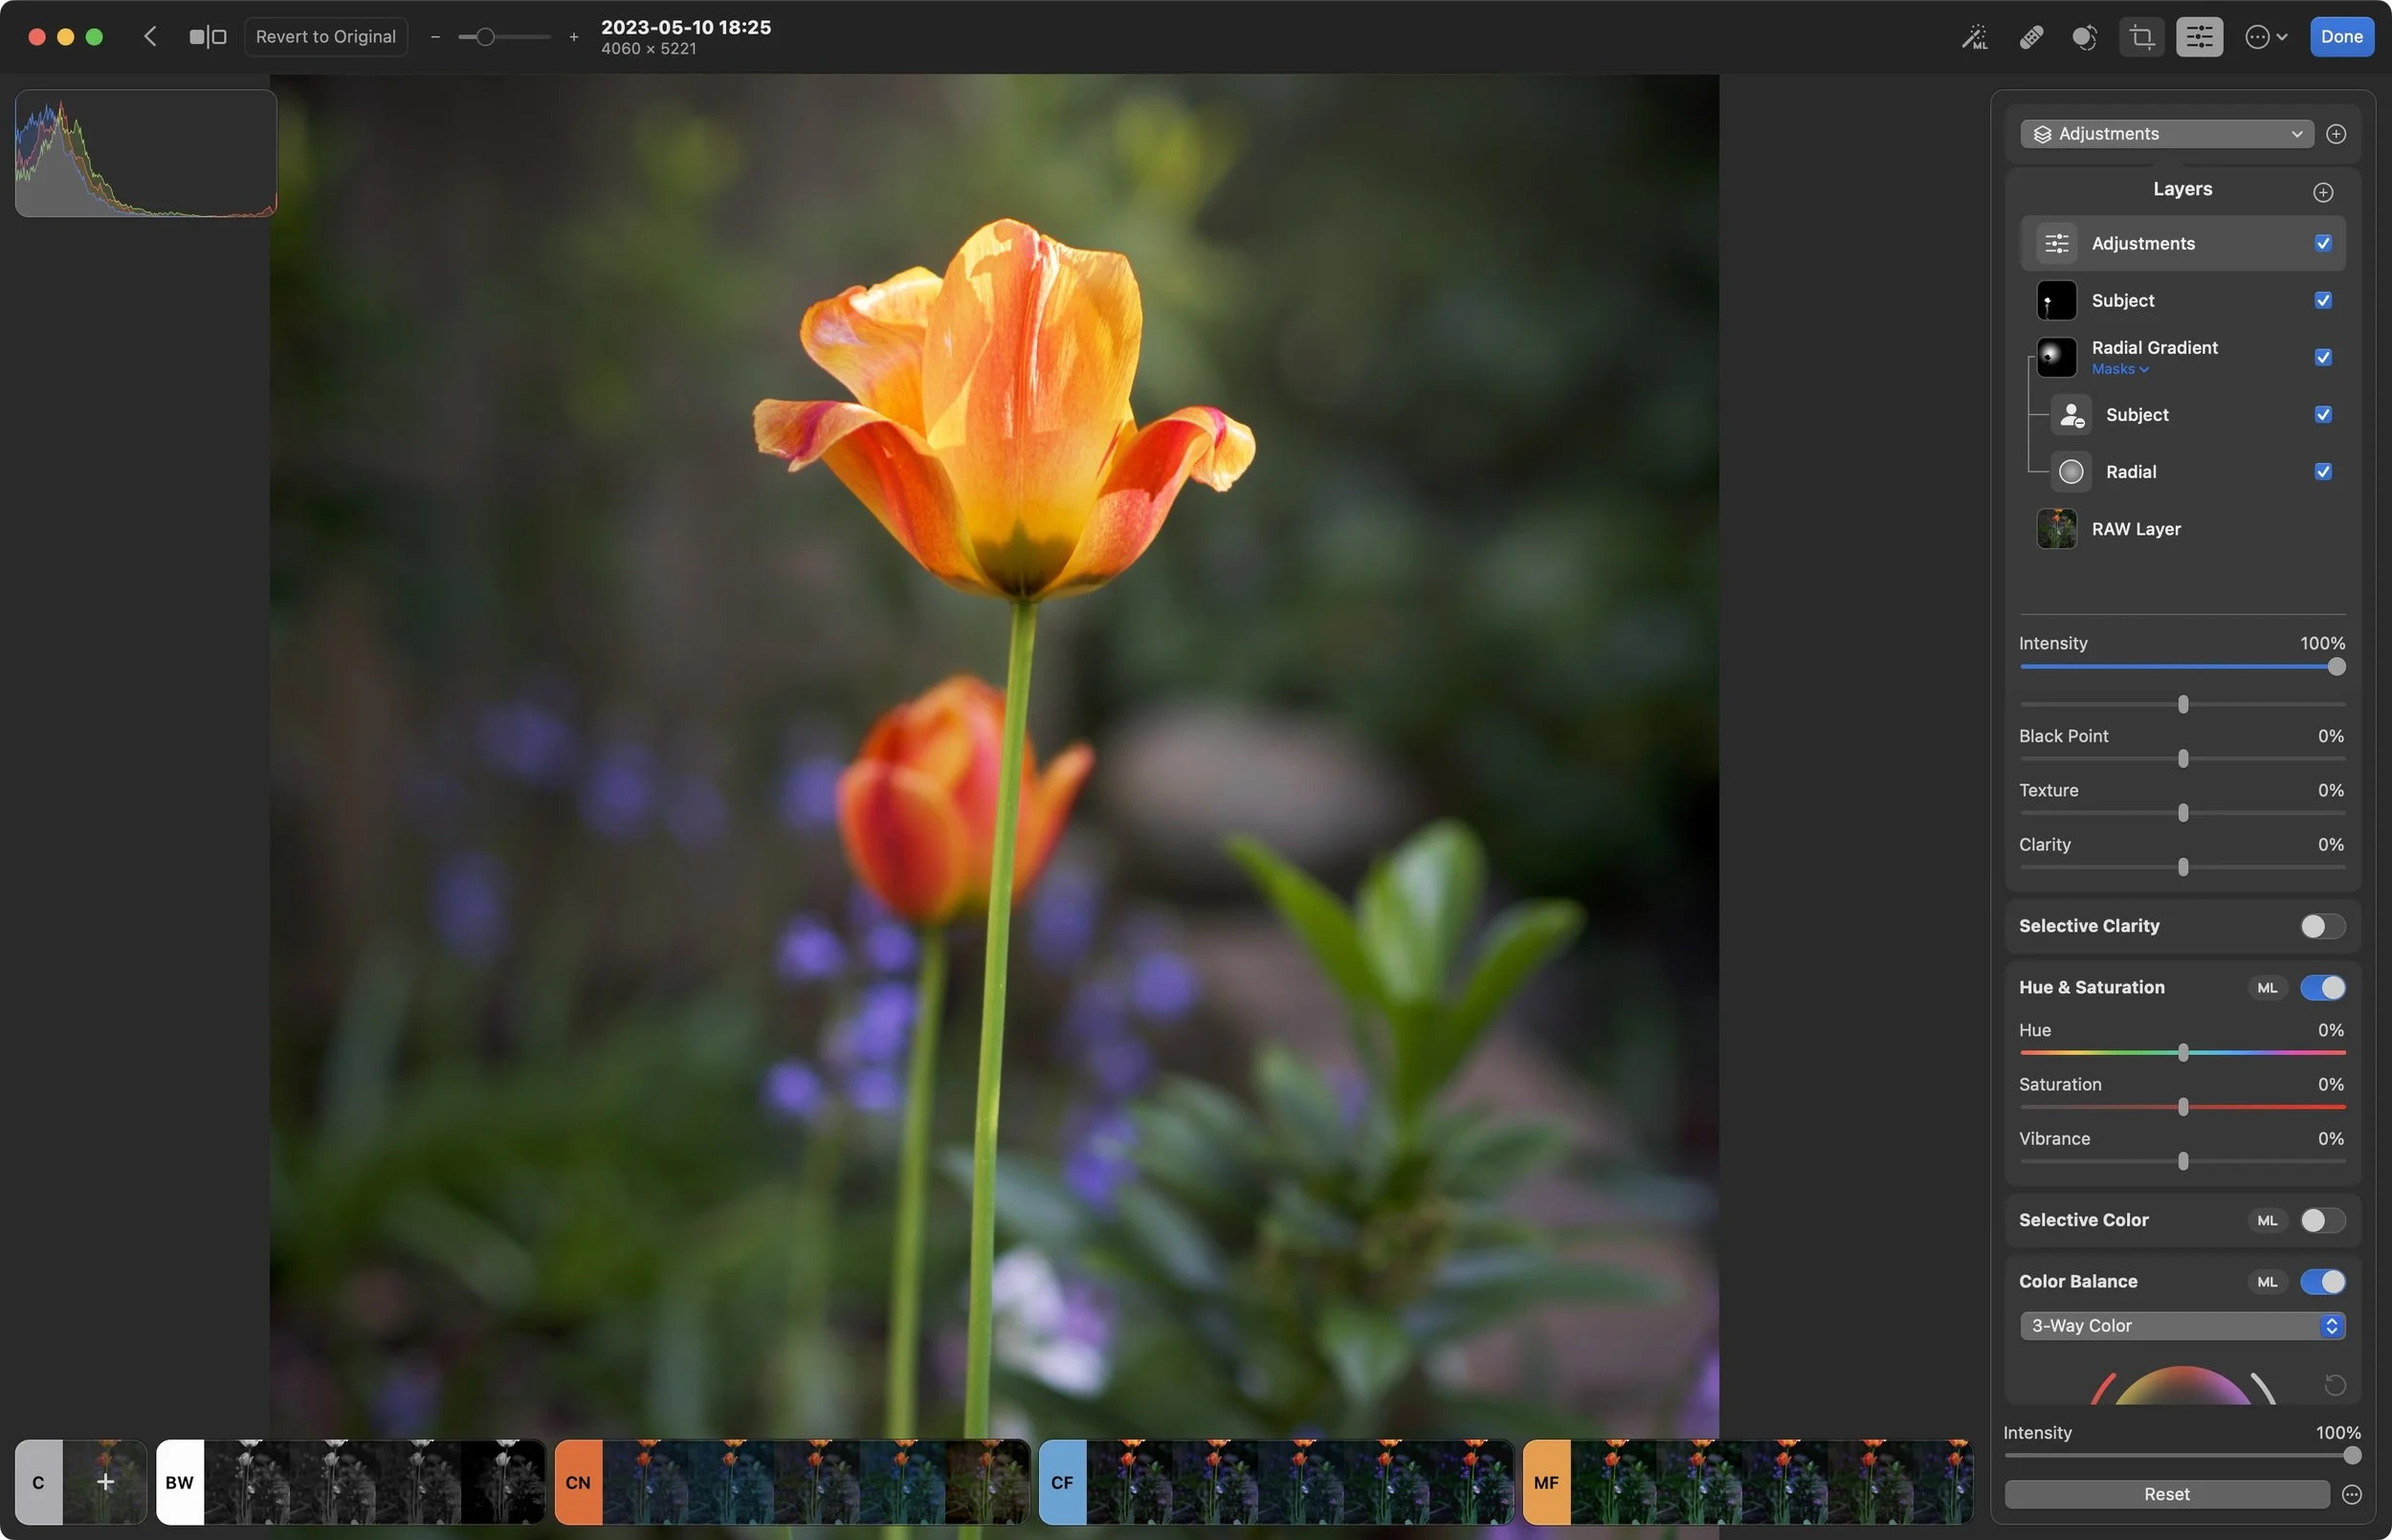Toggle split comparison view icon

(x=207, y=37)
